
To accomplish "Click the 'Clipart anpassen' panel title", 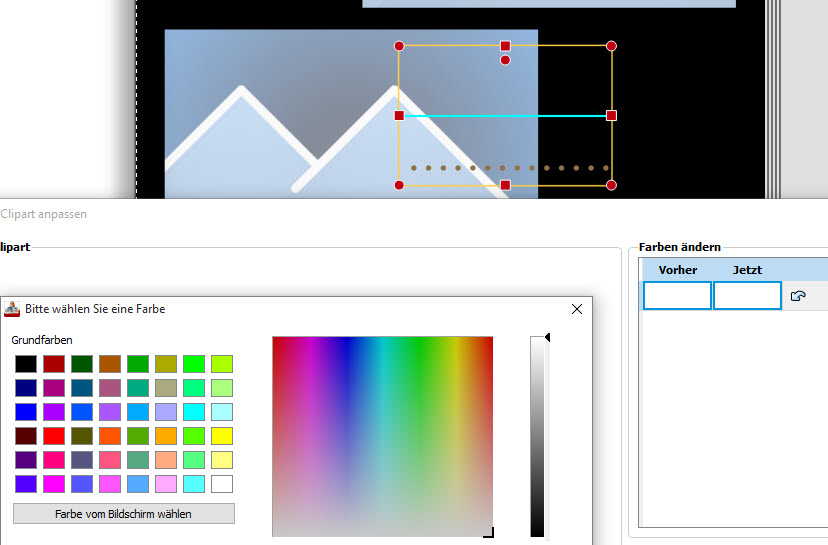I will click(43, 214).
